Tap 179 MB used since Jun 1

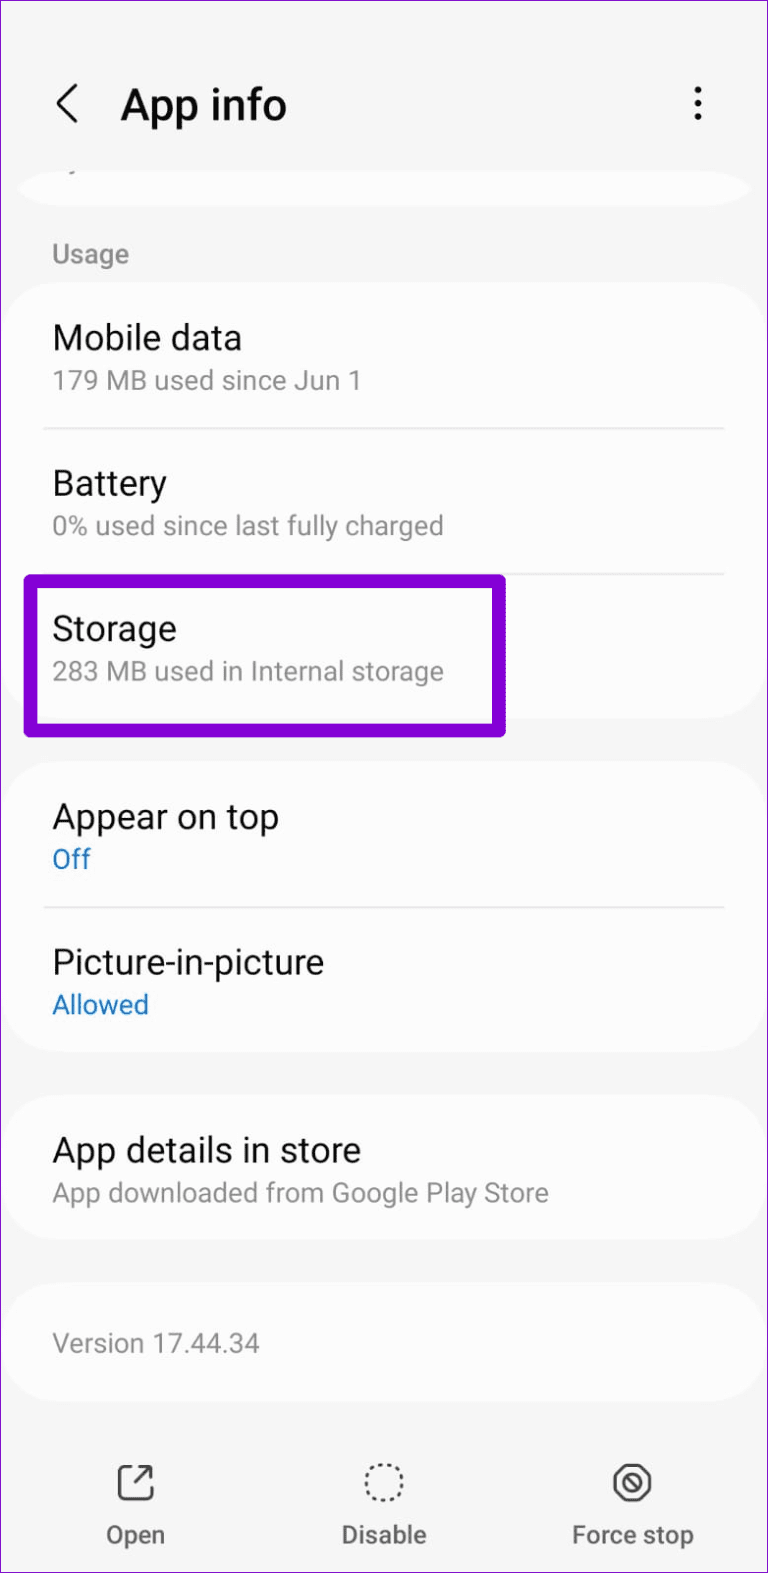(x=206, y=381)
